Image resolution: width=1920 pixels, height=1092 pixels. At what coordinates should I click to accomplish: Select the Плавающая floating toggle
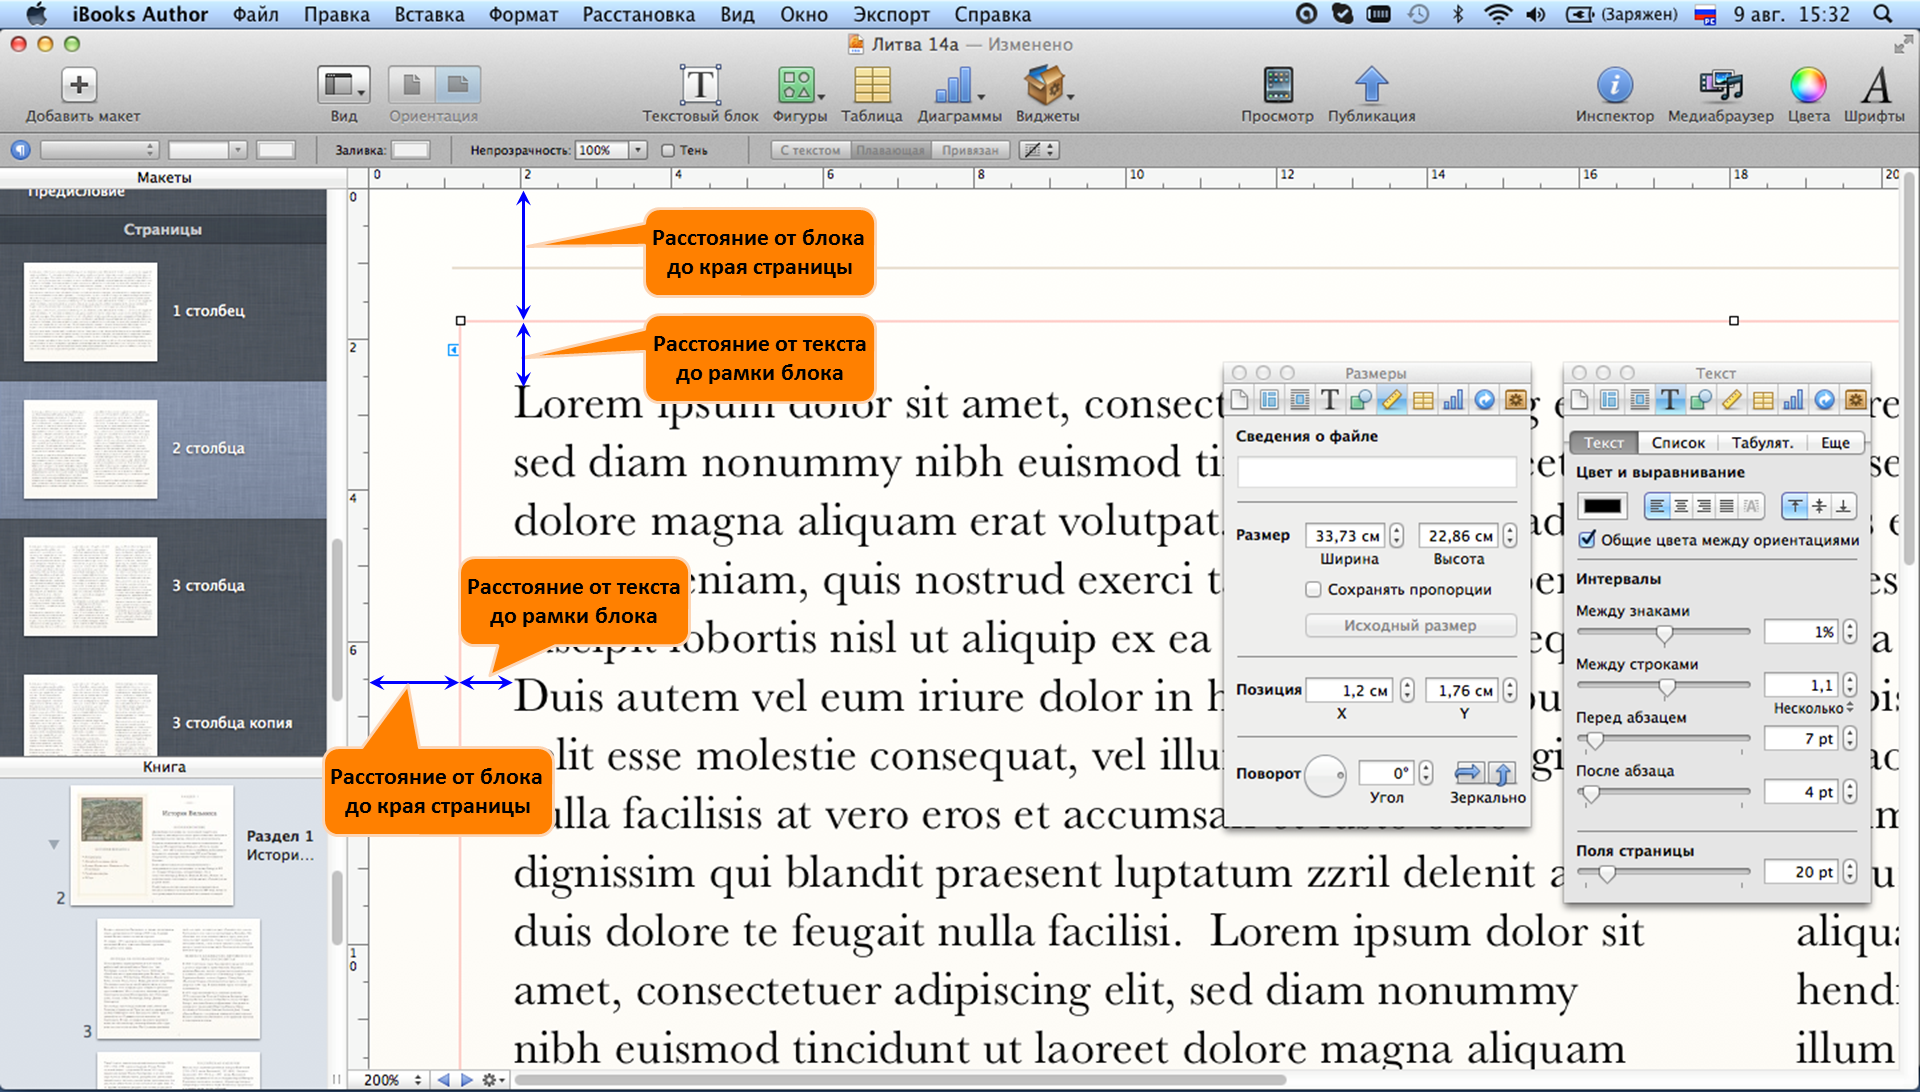(x=890, y=150)
